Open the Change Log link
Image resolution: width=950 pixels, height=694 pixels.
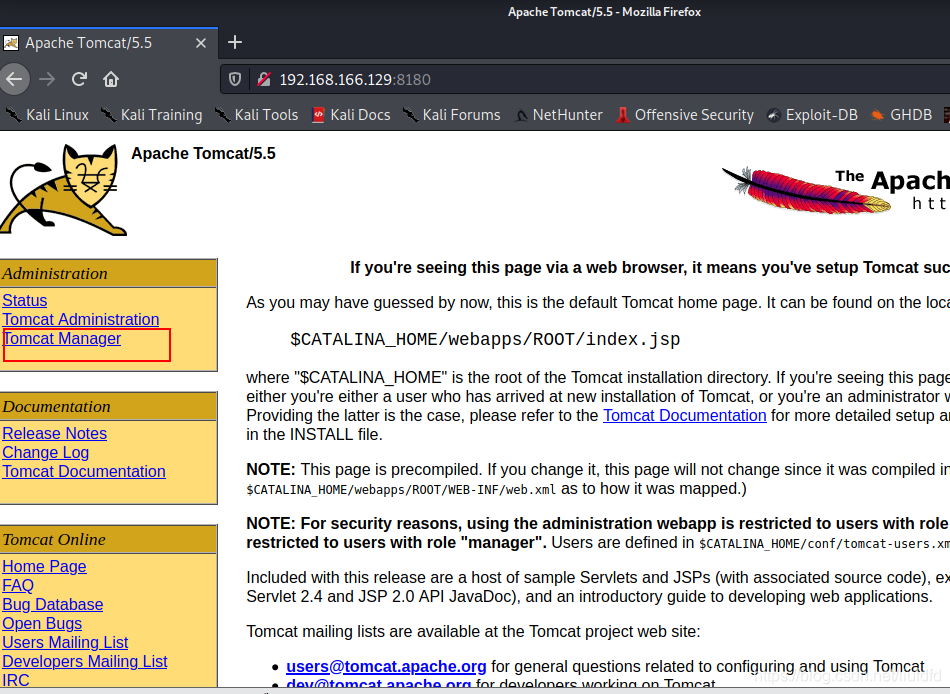point(45,453)
